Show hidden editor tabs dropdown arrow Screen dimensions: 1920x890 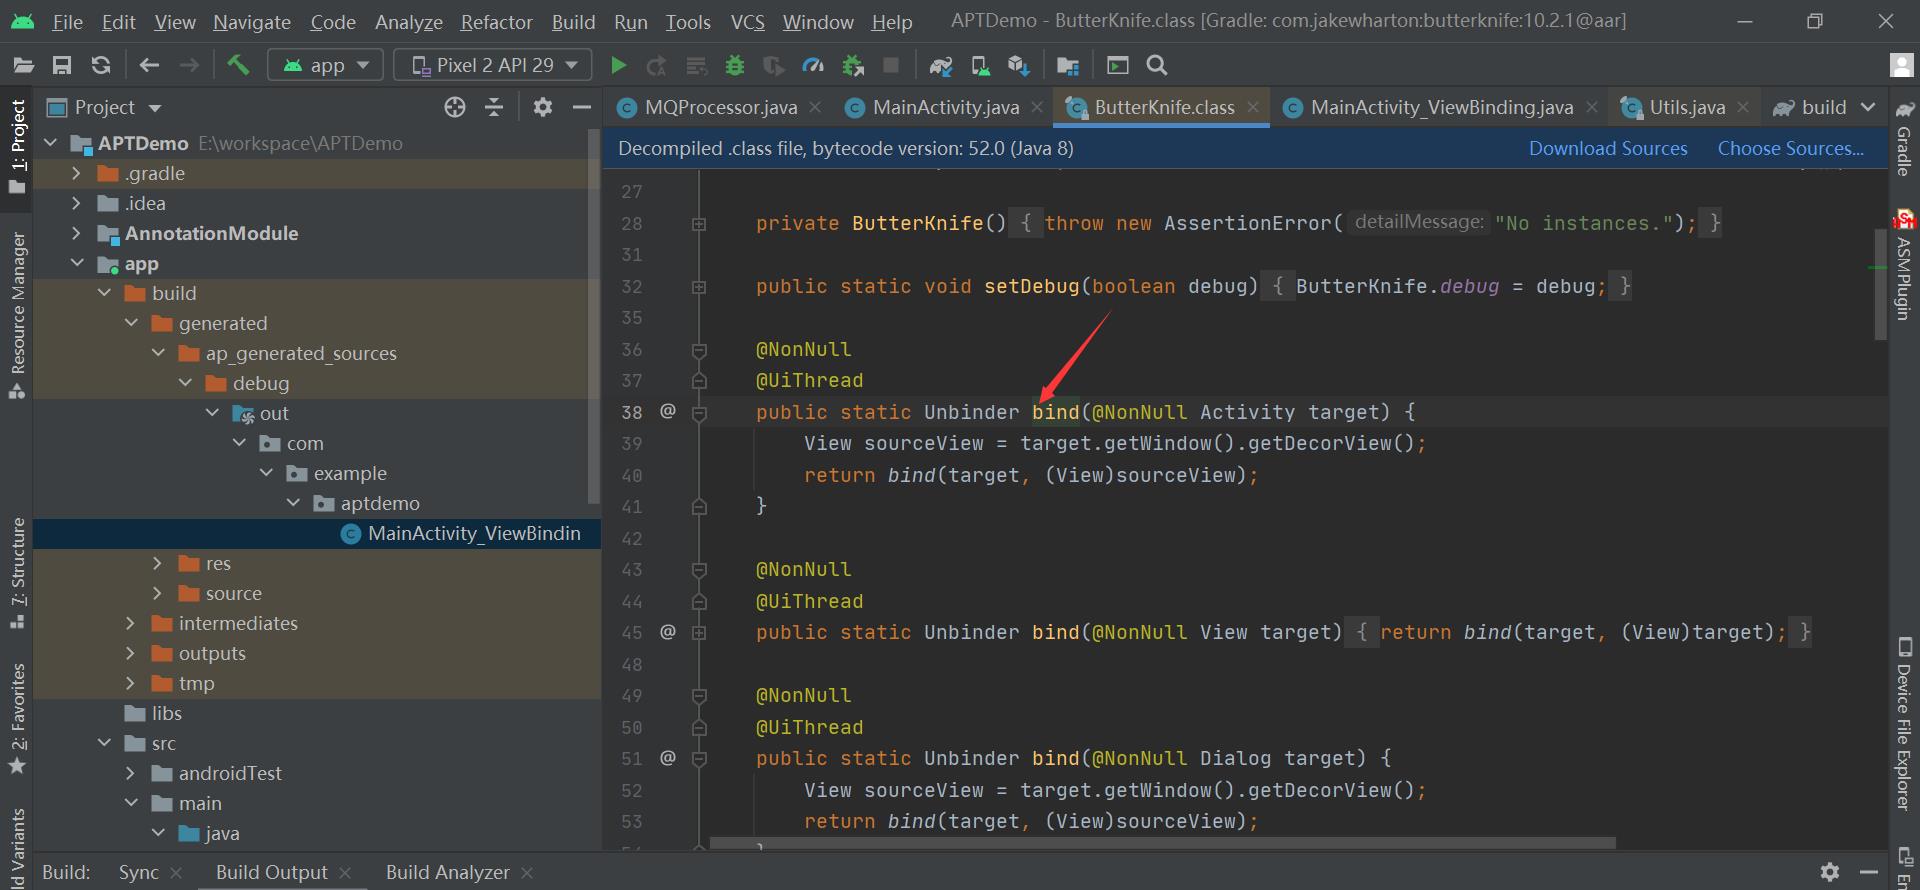(1868, 107)
